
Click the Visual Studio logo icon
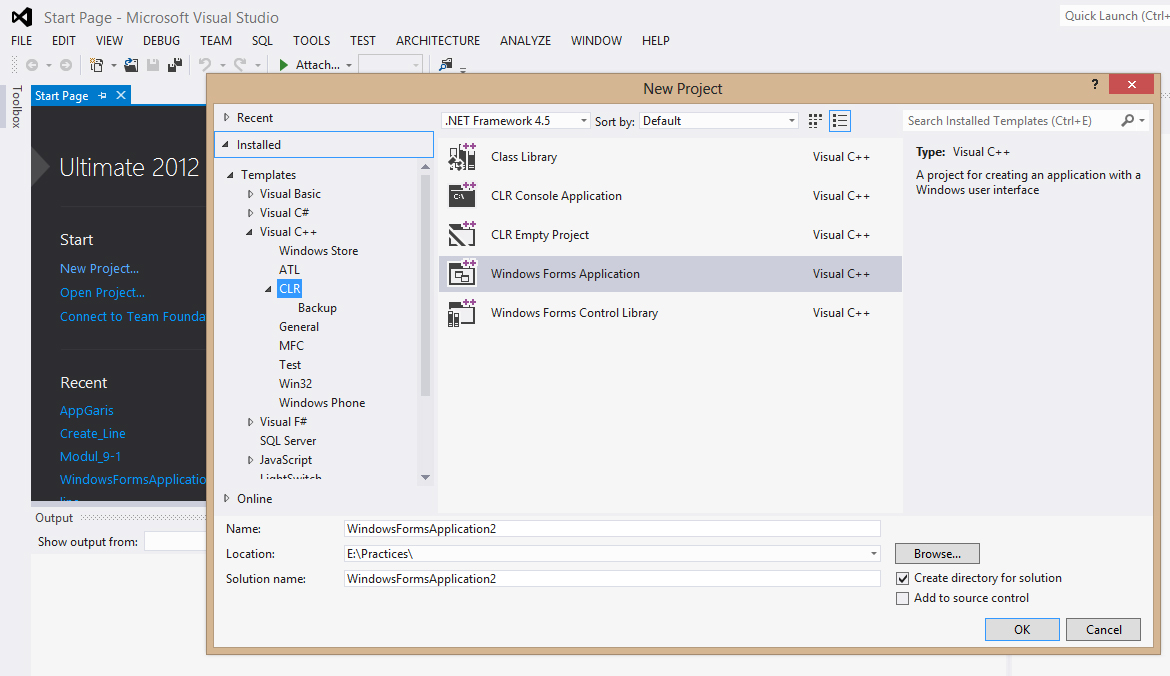coord(22,17)
